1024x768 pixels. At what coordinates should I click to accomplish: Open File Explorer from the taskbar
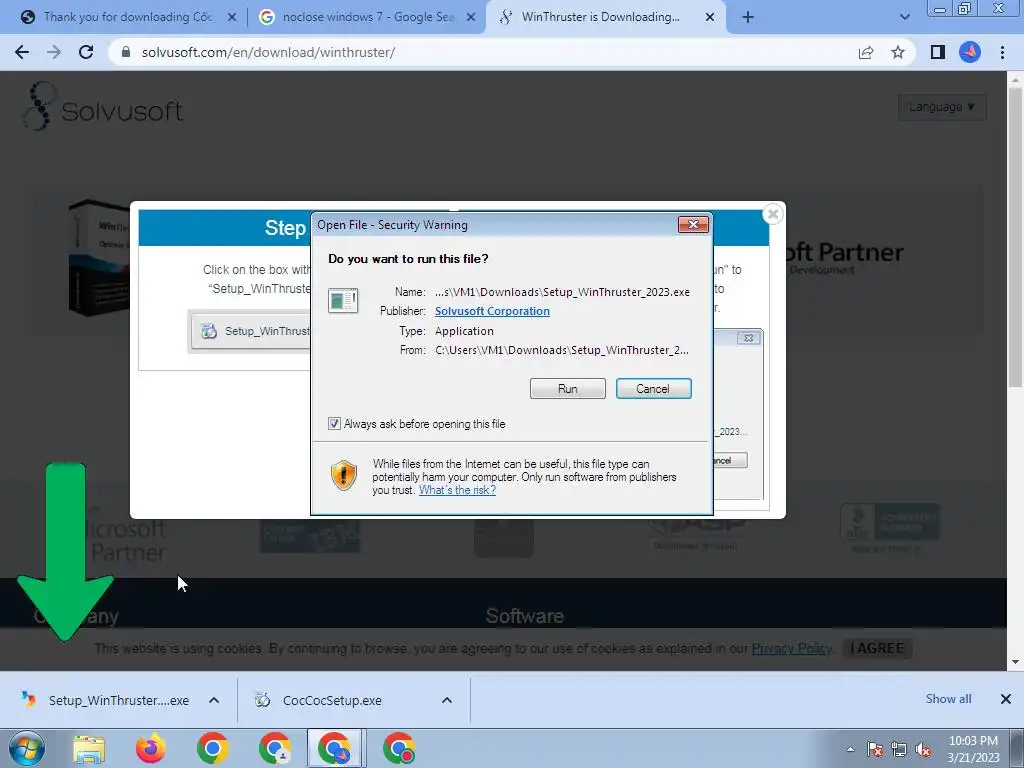(x=89, y=749)
